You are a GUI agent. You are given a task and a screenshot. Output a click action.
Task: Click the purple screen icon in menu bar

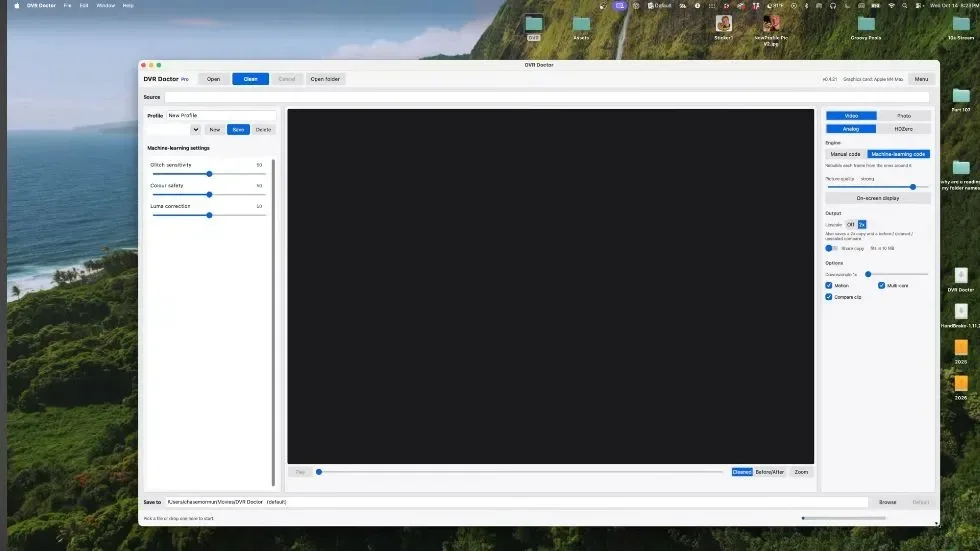coord(619,6)
